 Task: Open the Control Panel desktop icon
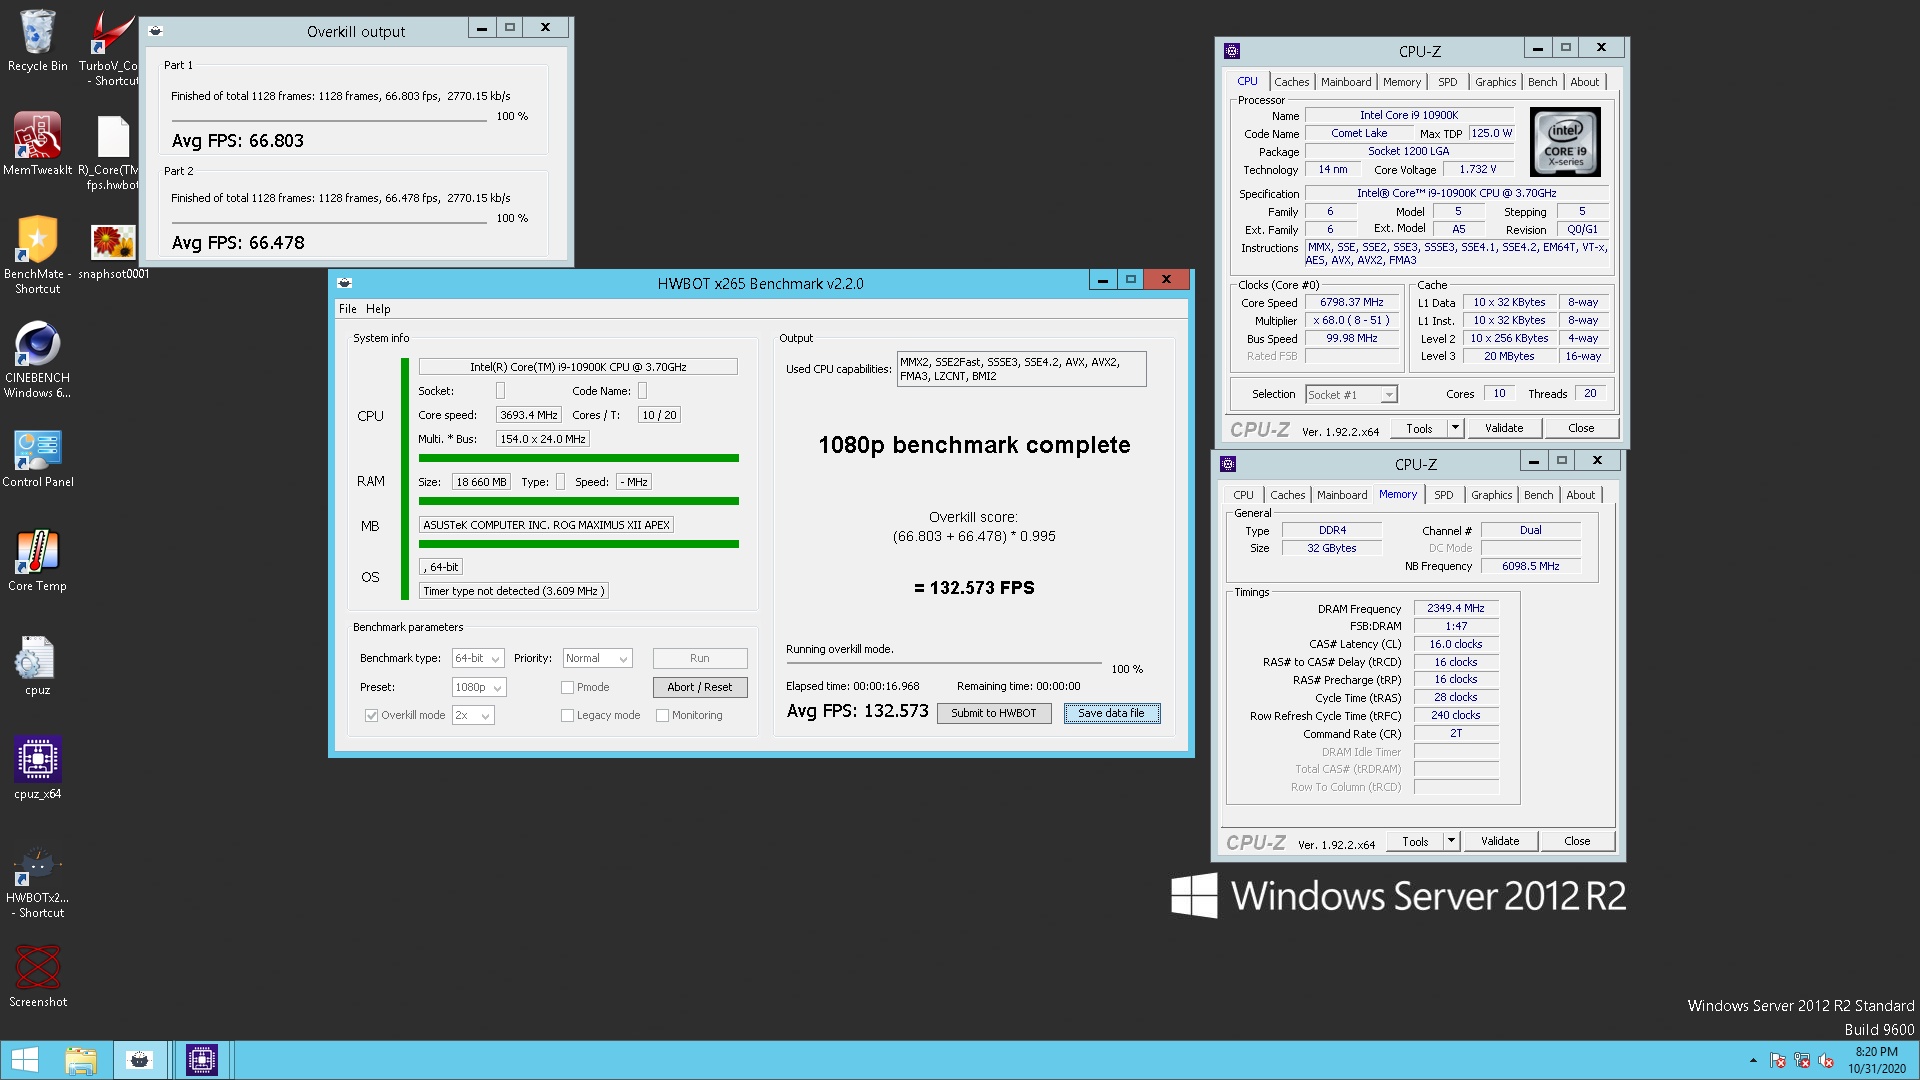[x=38, y=458]
